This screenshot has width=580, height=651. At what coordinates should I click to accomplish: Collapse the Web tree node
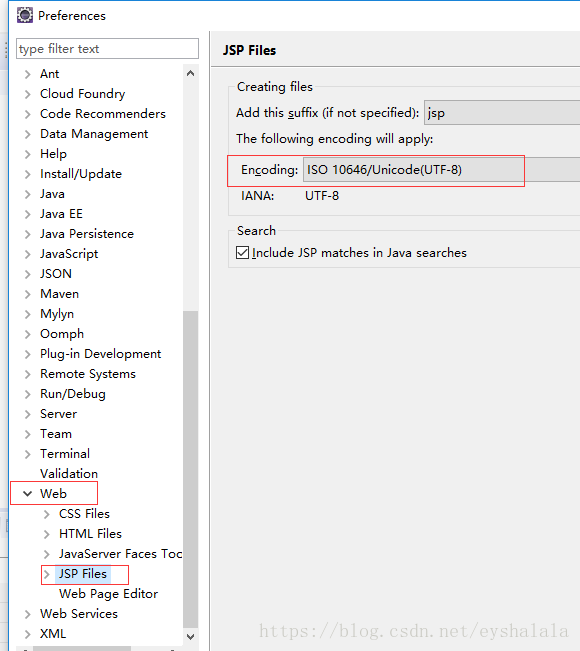(x=27, y=494)
